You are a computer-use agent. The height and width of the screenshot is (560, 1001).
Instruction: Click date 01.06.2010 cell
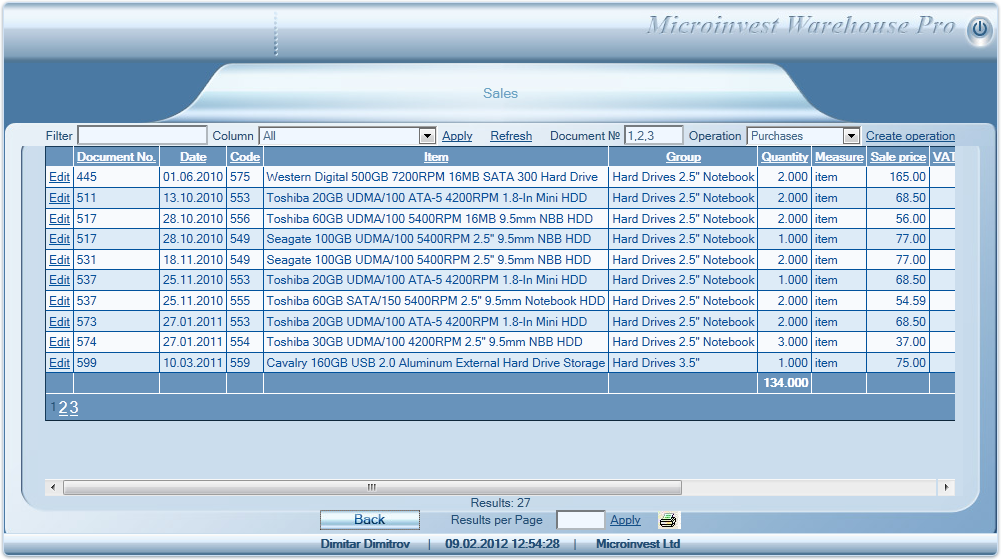tap(193, 177)
